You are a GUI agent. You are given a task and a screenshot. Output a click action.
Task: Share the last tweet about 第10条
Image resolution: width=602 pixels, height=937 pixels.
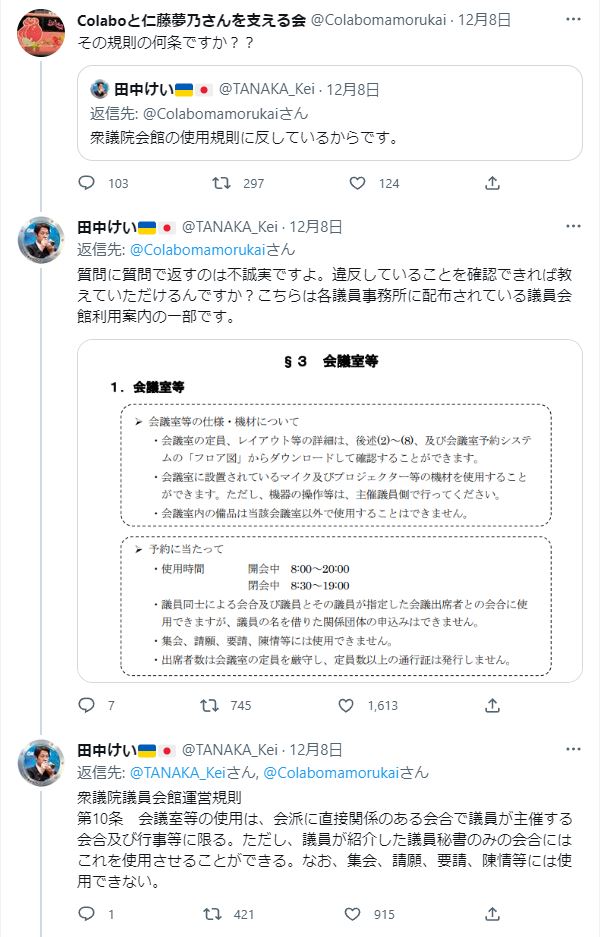click(x=492, y=914)
